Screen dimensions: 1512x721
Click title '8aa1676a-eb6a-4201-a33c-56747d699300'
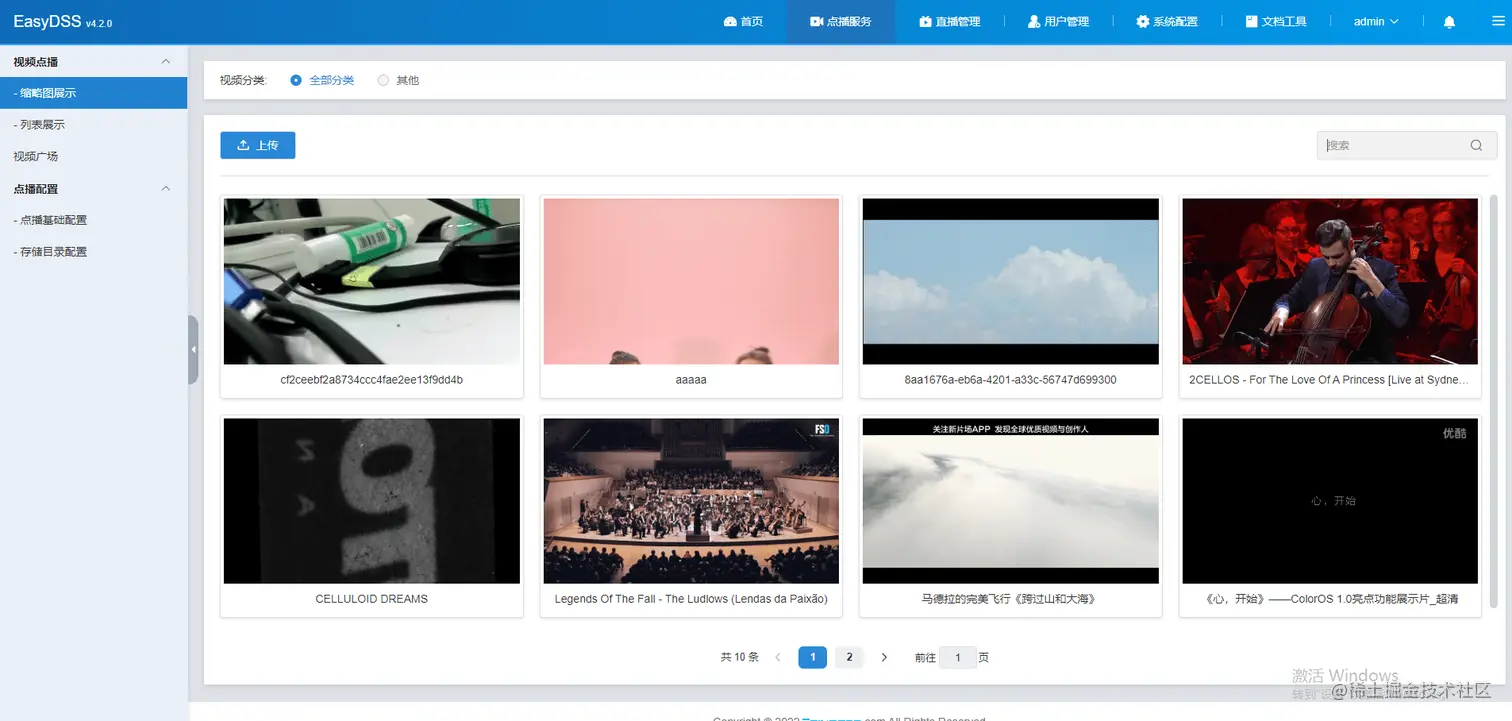[1010, 380]
